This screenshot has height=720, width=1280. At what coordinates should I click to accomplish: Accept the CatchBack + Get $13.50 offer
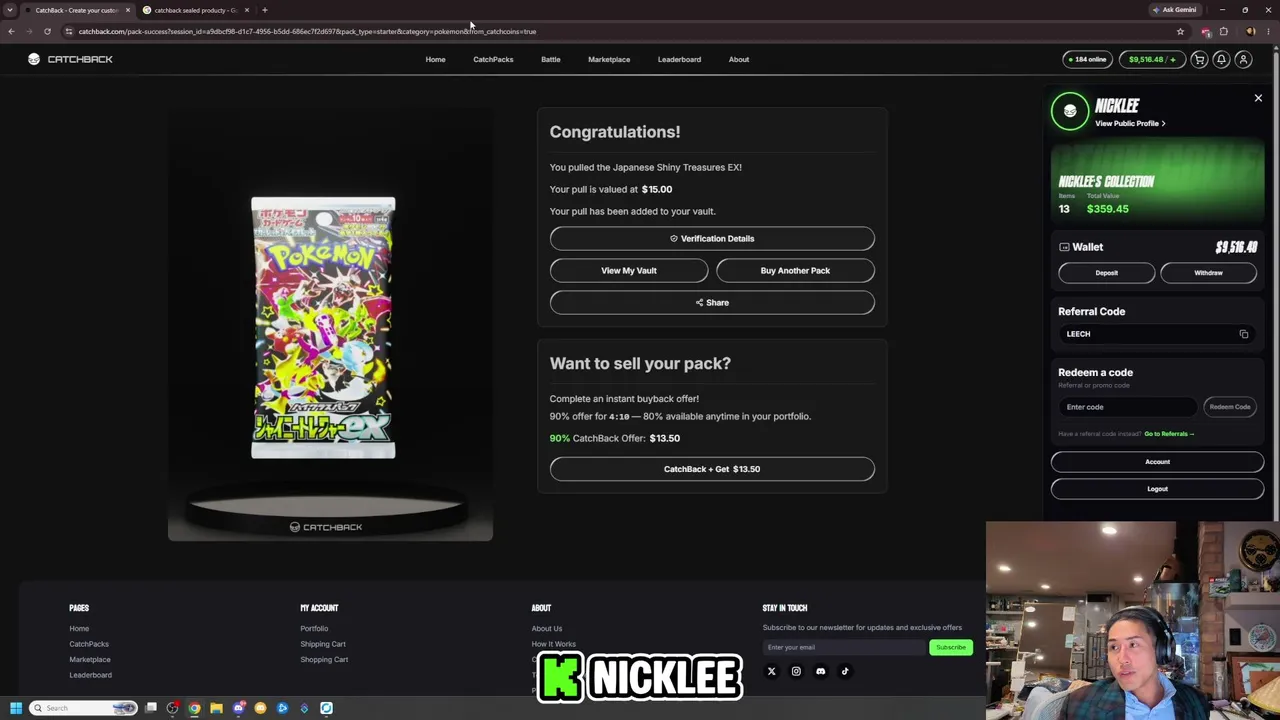coord(712,469)
